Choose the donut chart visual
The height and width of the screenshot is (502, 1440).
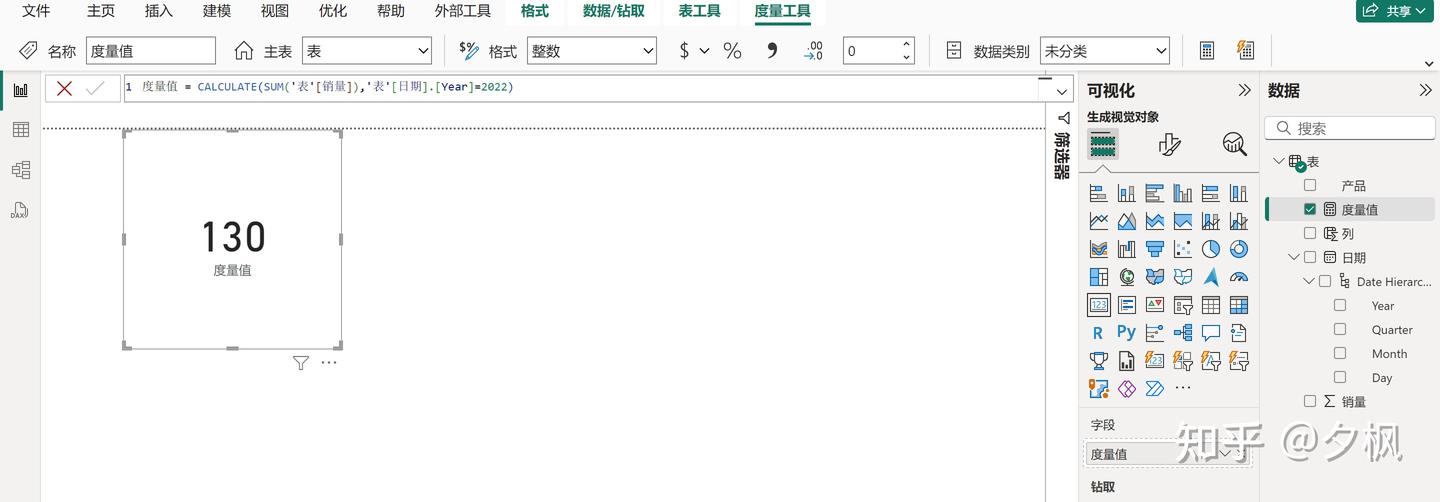pos(1238,249)
